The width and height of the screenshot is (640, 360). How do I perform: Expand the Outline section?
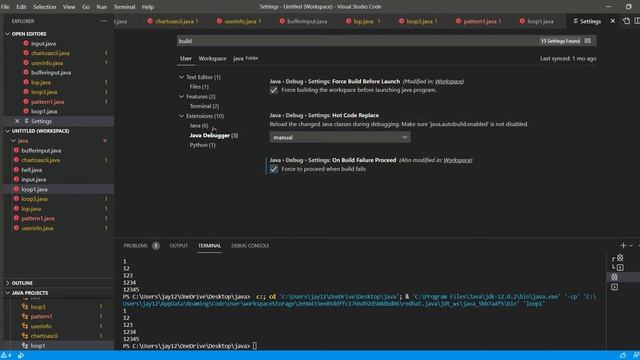click(x=7, y=283)
